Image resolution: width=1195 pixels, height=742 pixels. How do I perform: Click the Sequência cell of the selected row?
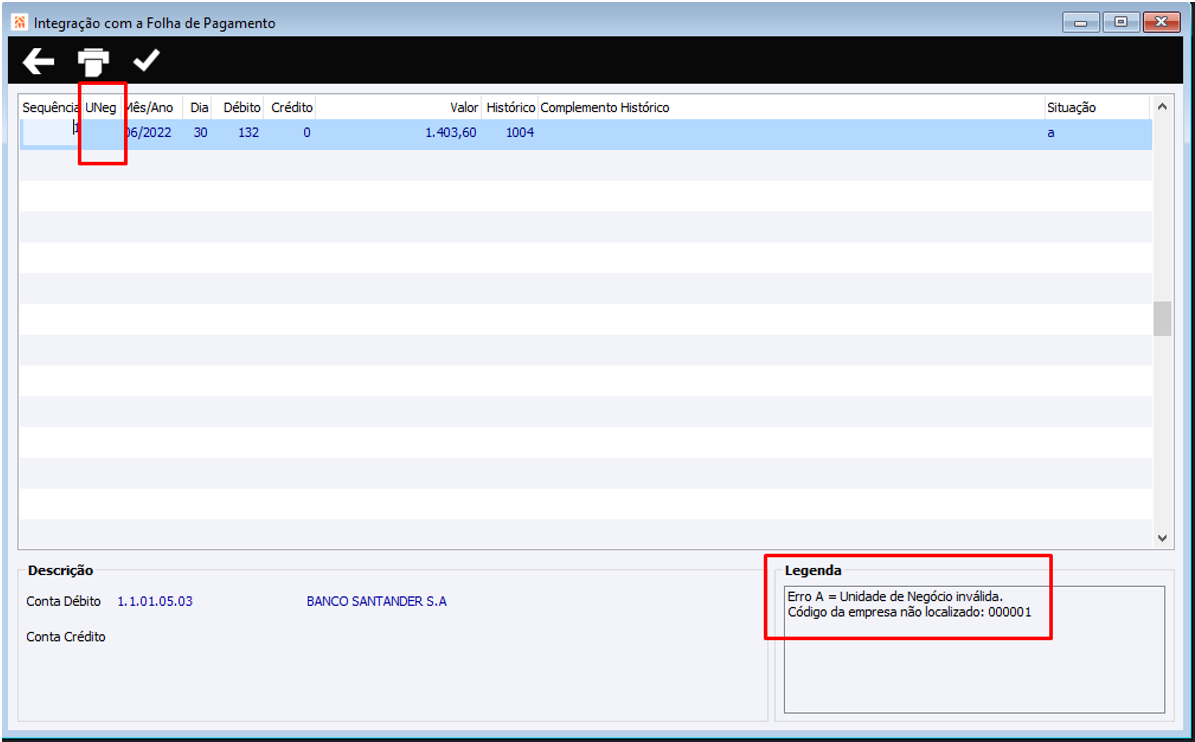coord(50,133)
